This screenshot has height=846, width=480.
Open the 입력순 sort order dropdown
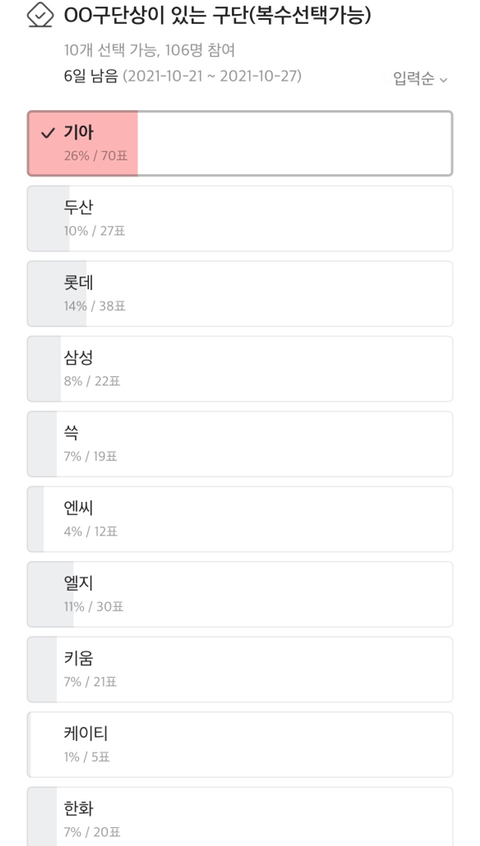coord(420,79)
